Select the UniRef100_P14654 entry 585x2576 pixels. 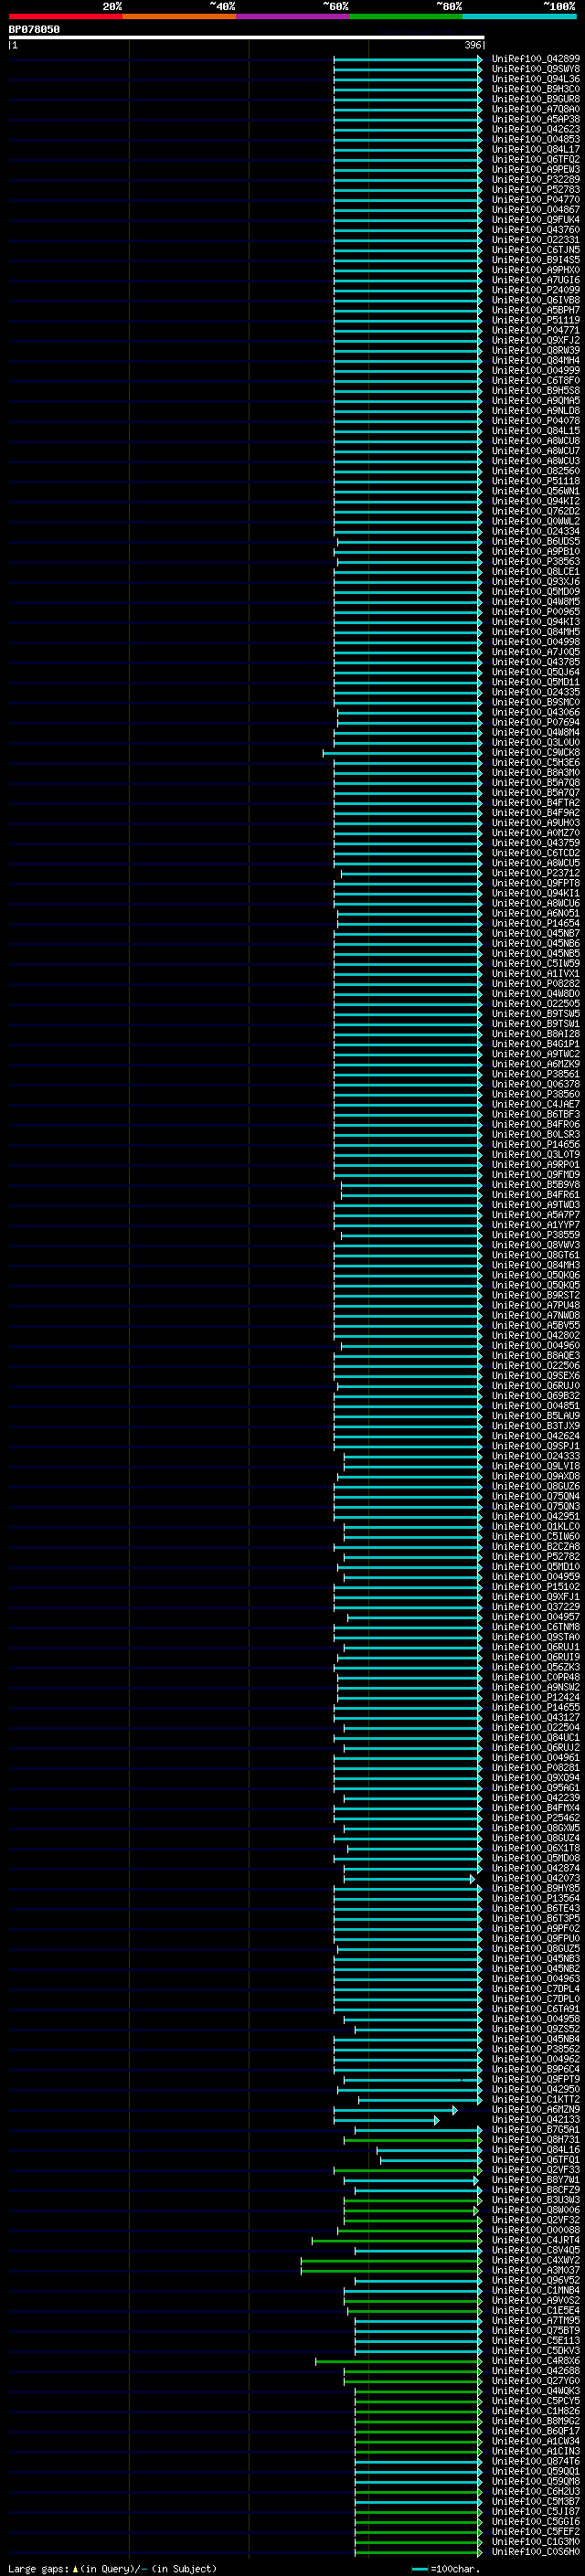coord(535,923)
